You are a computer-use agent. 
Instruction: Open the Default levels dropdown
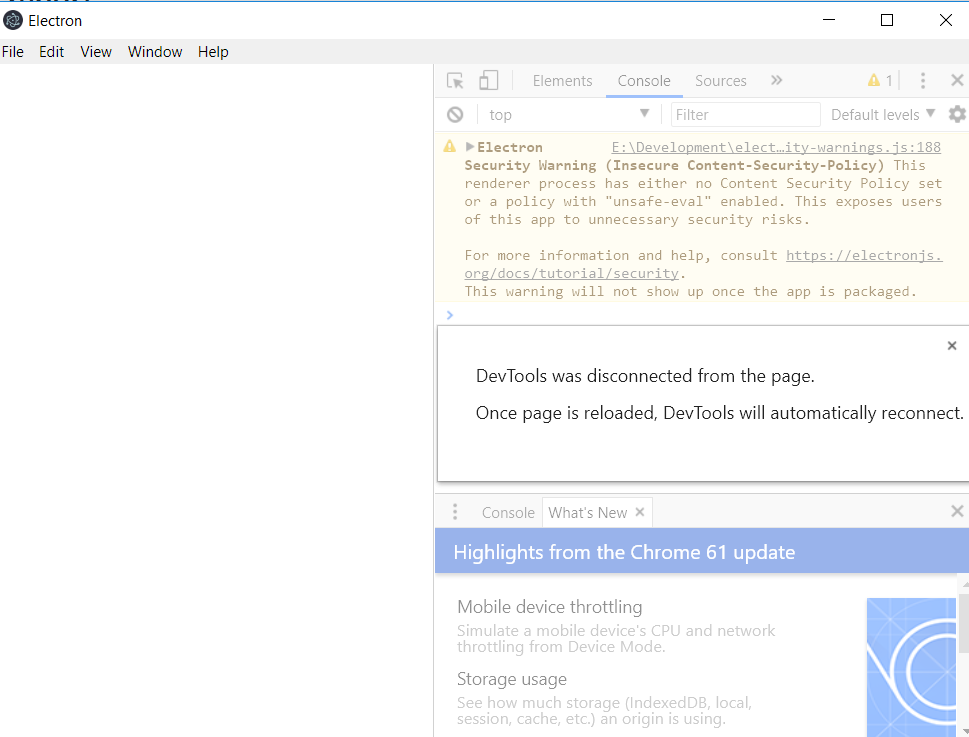click(882, 114)
